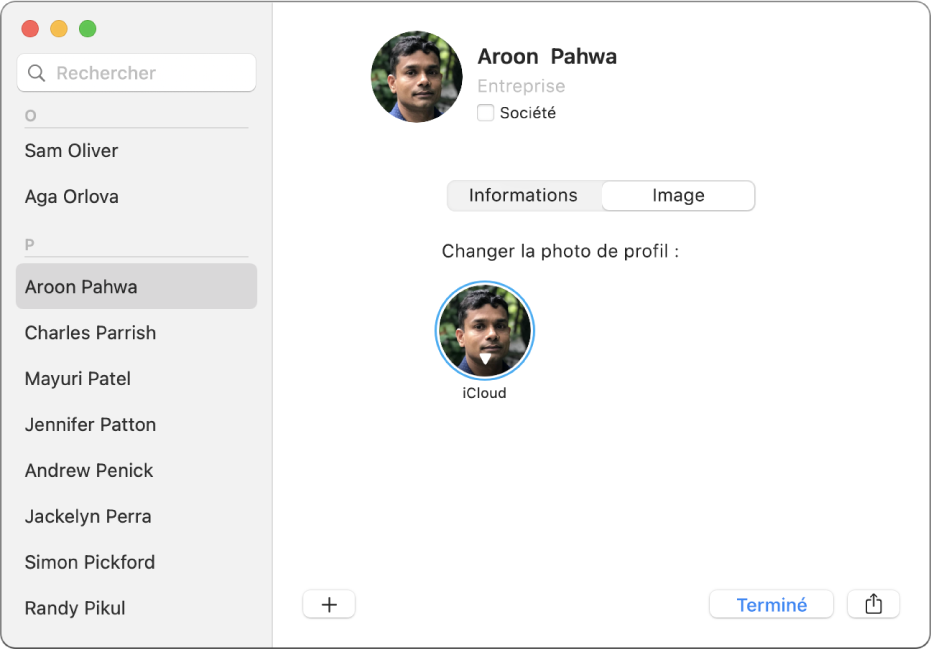Click the add contact (+) button
This screenshot has height=649, width=931.
click(x=329, y=604)
